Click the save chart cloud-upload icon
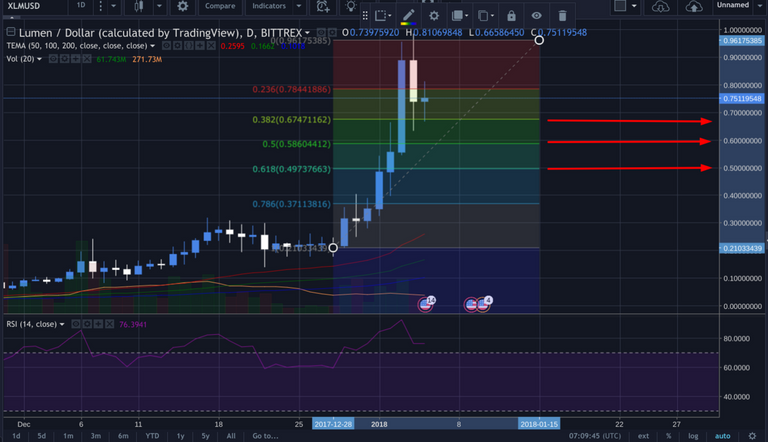This screenshot has height=442, width=768. (x=694, y=6)
